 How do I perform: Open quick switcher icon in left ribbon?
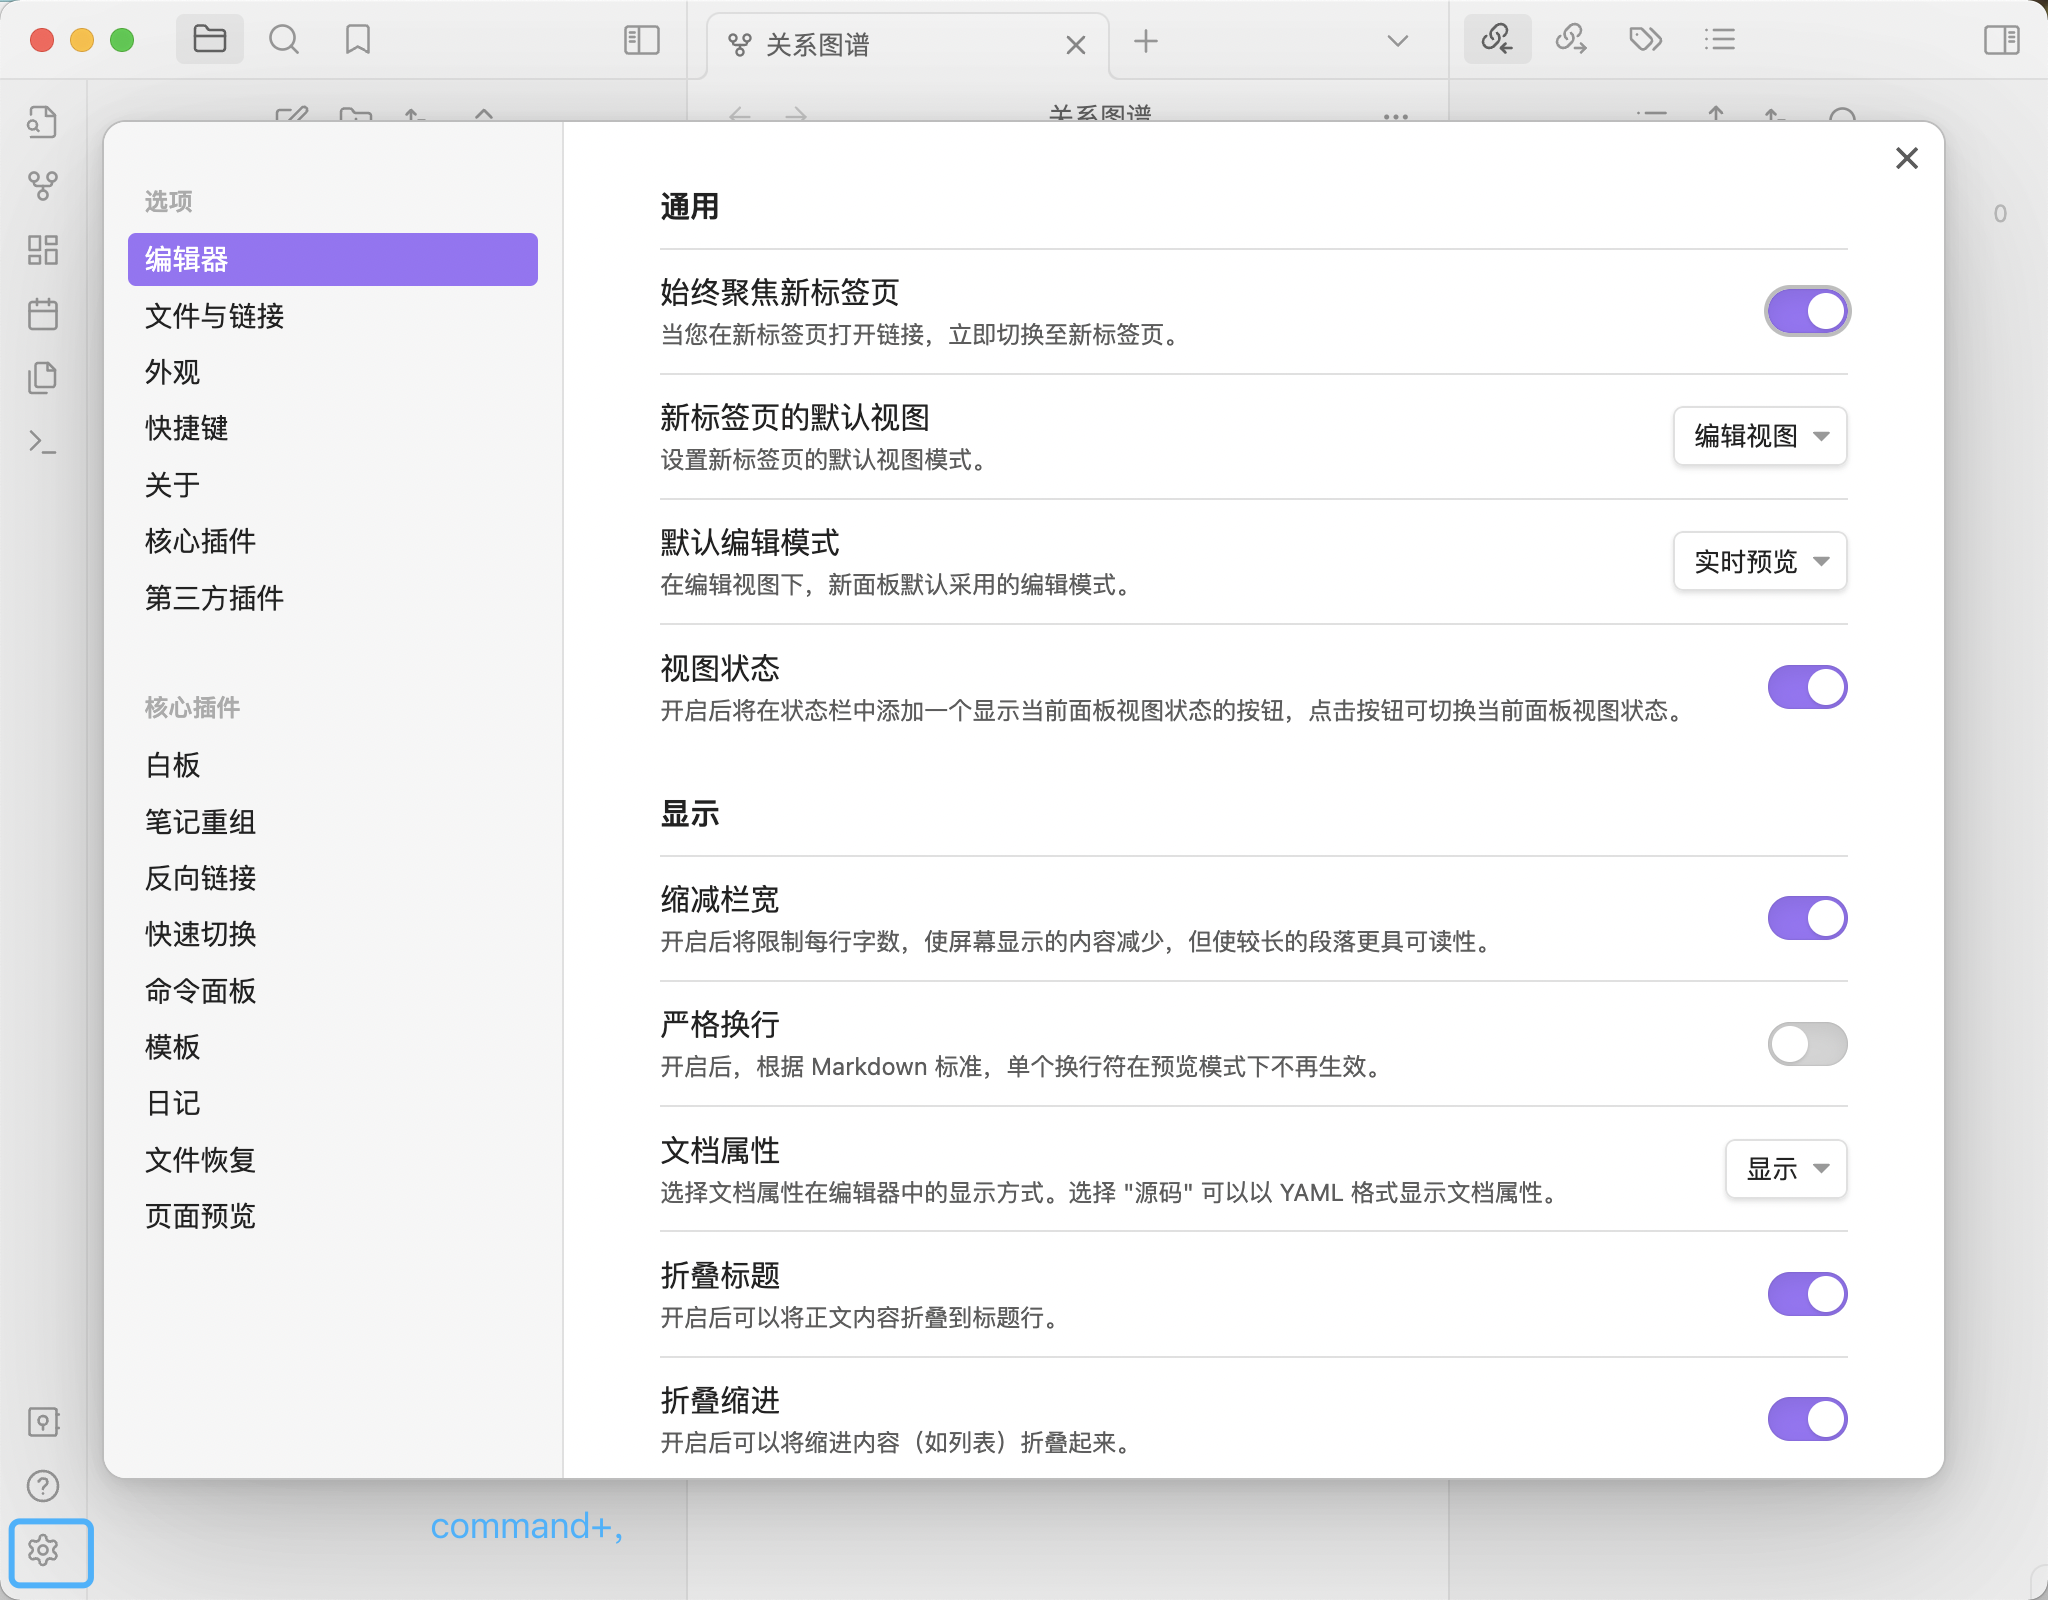point(42,122)
